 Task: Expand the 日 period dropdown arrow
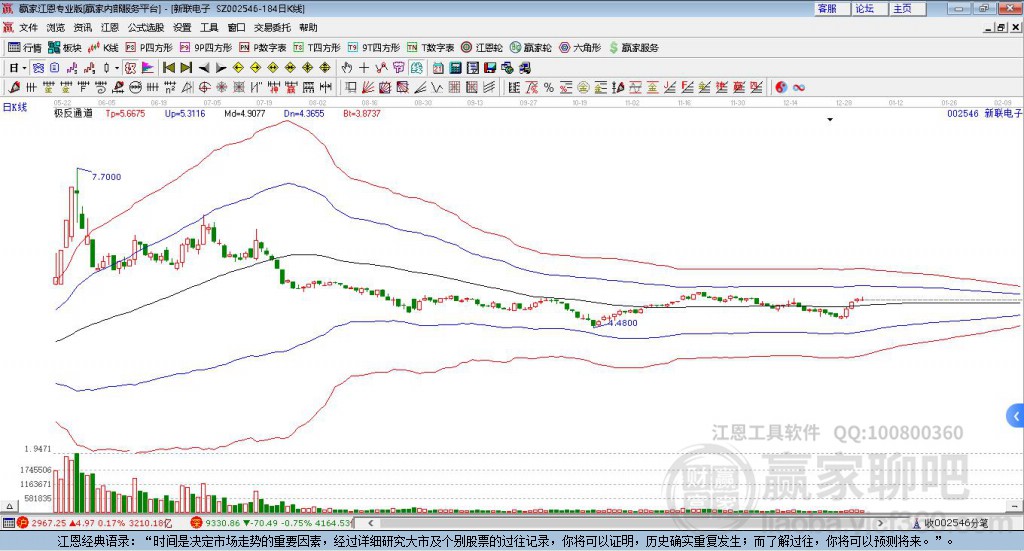pos(25,68)
